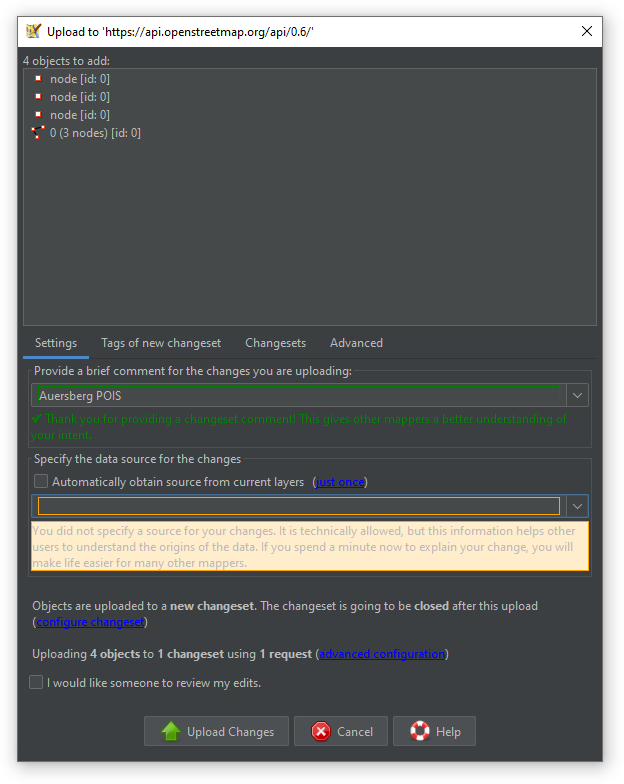Follow the 'advanced configuration' link
624x784 pixels.
381,654
